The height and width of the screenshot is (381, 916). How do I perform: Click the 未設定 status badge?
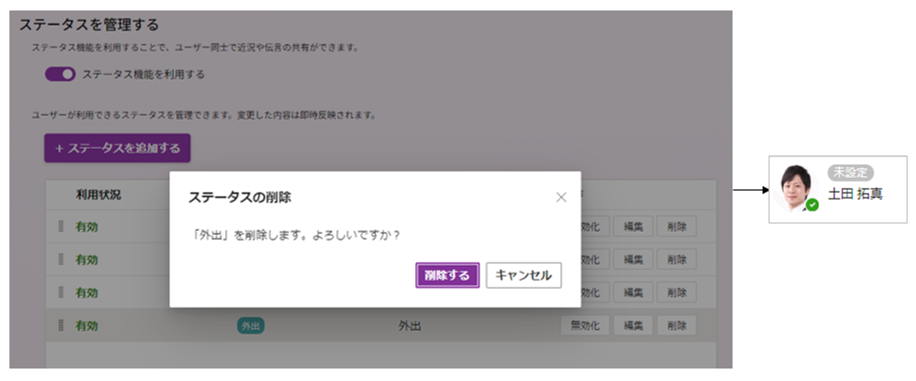pos(850,172)
